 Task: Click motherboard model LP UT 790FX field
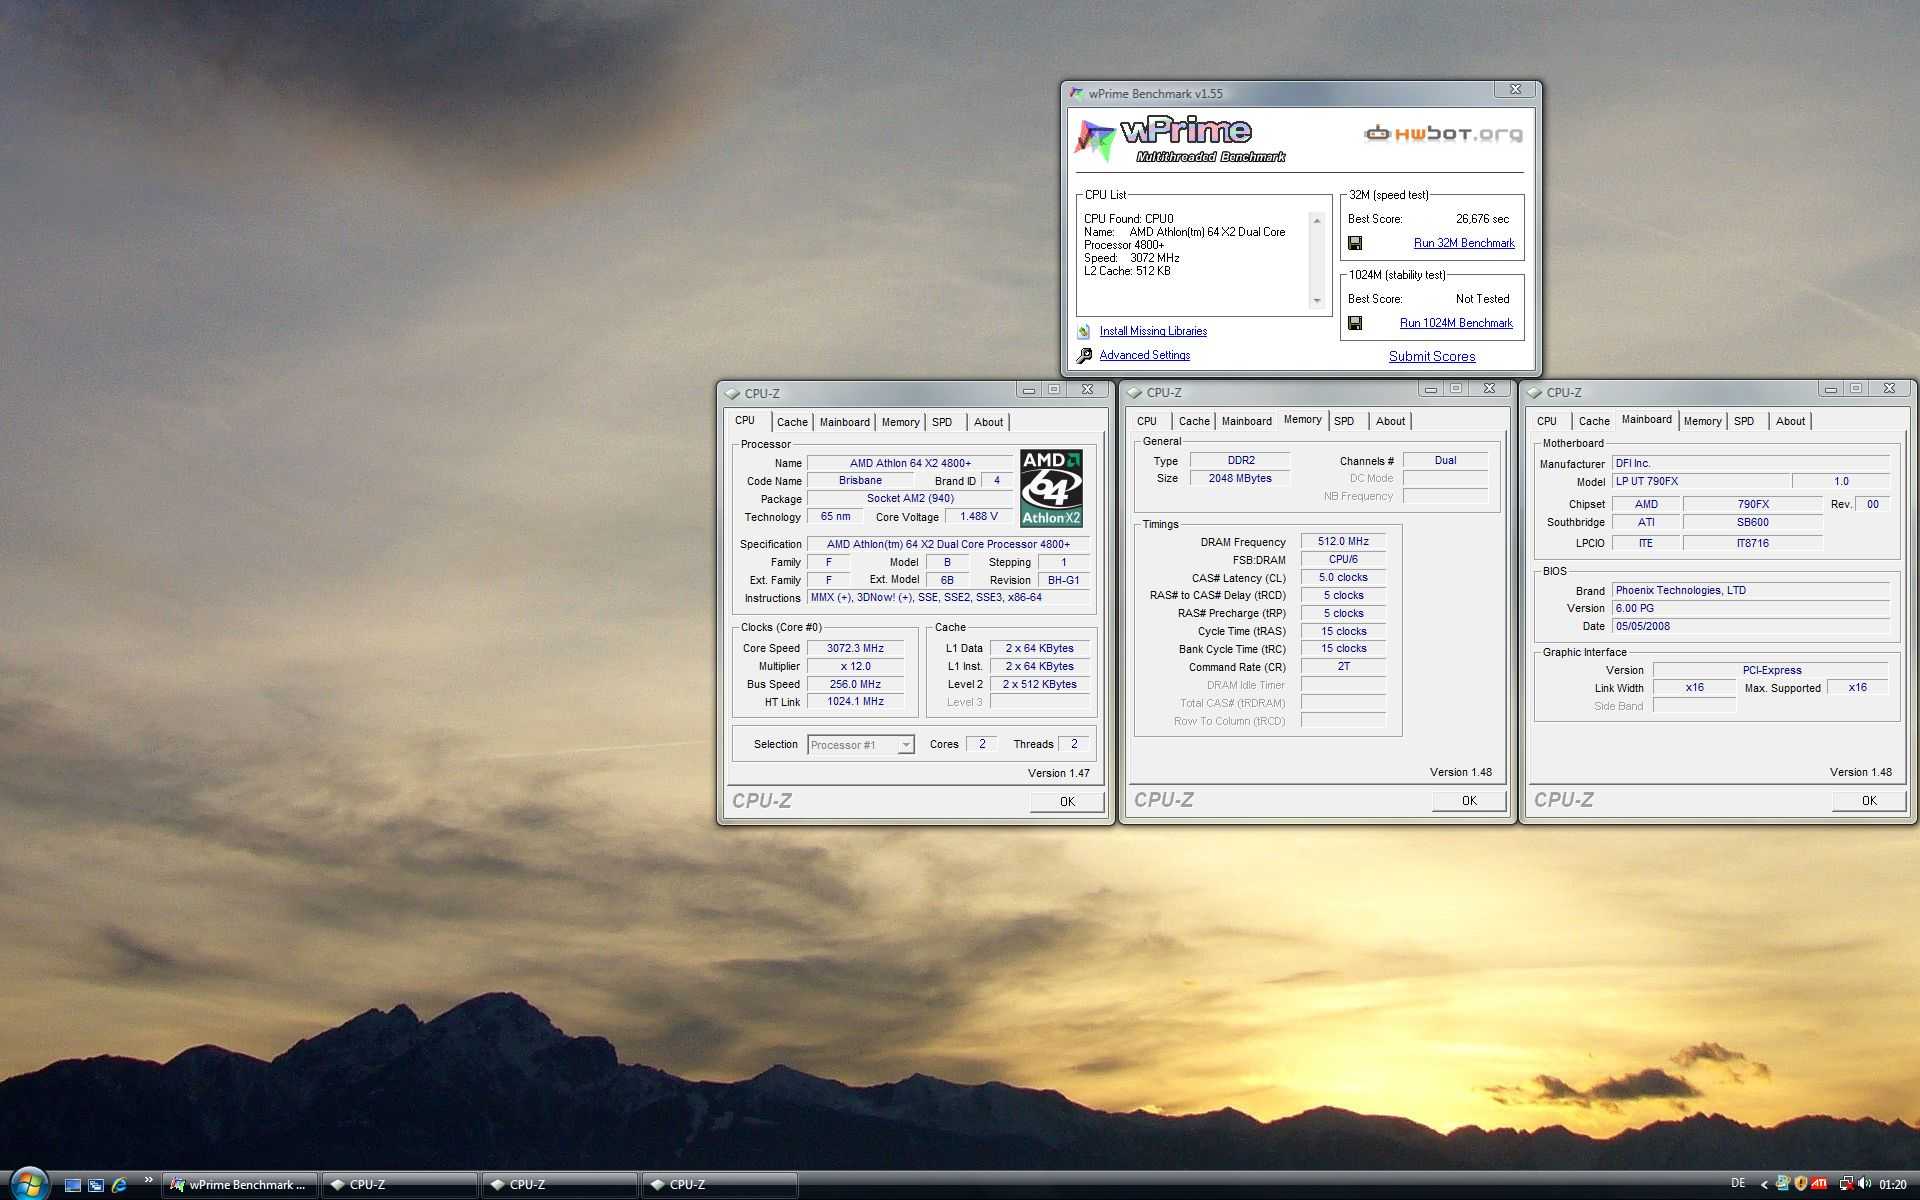[x=1701, y=481]
